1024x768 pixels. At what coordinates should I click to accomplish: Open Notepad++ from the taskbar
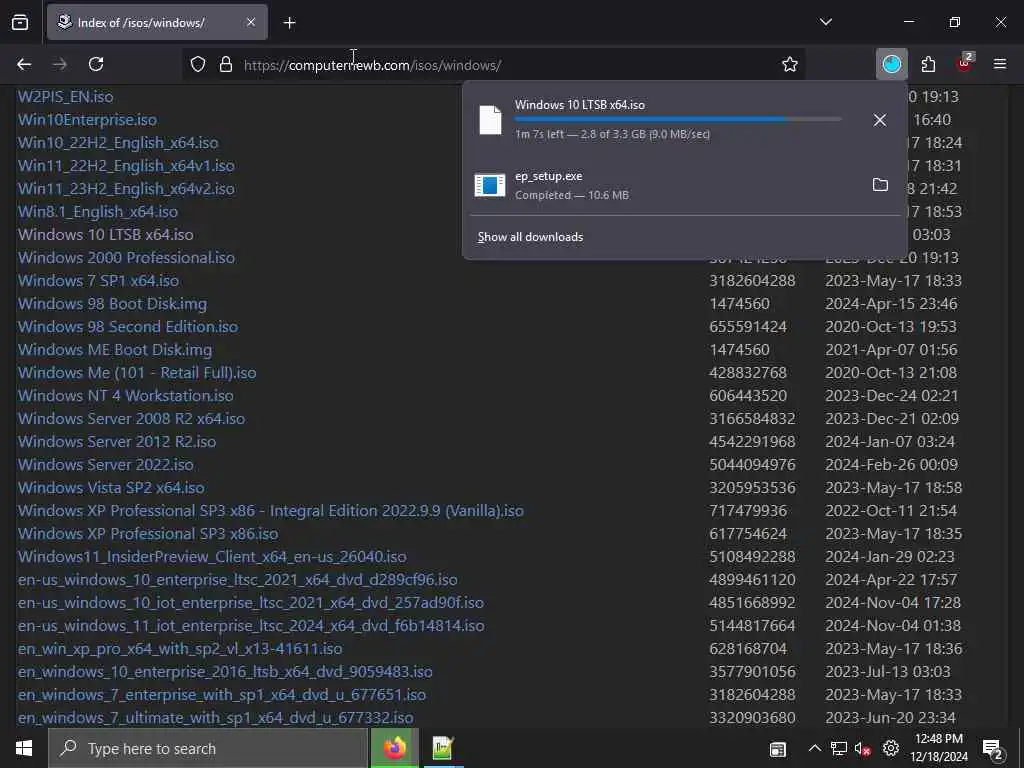coord(443,748)
